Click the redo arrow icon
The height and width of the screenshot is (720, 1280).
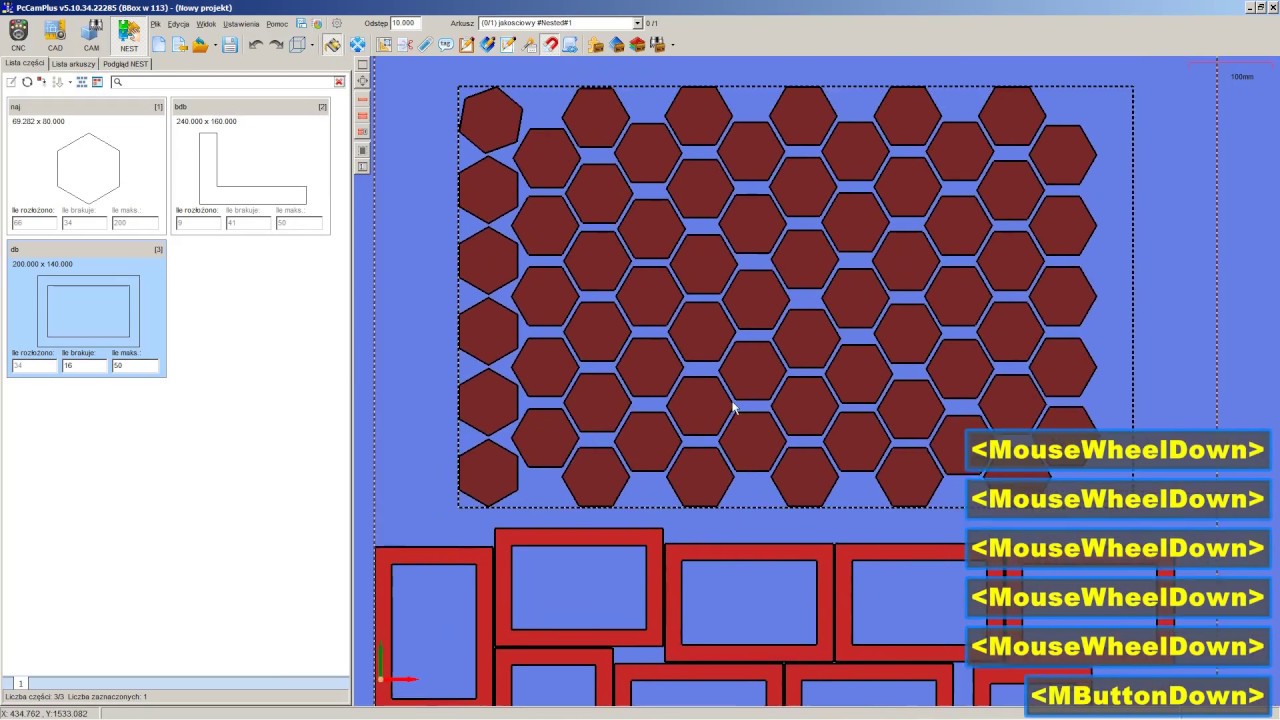(x=276, y=45)
